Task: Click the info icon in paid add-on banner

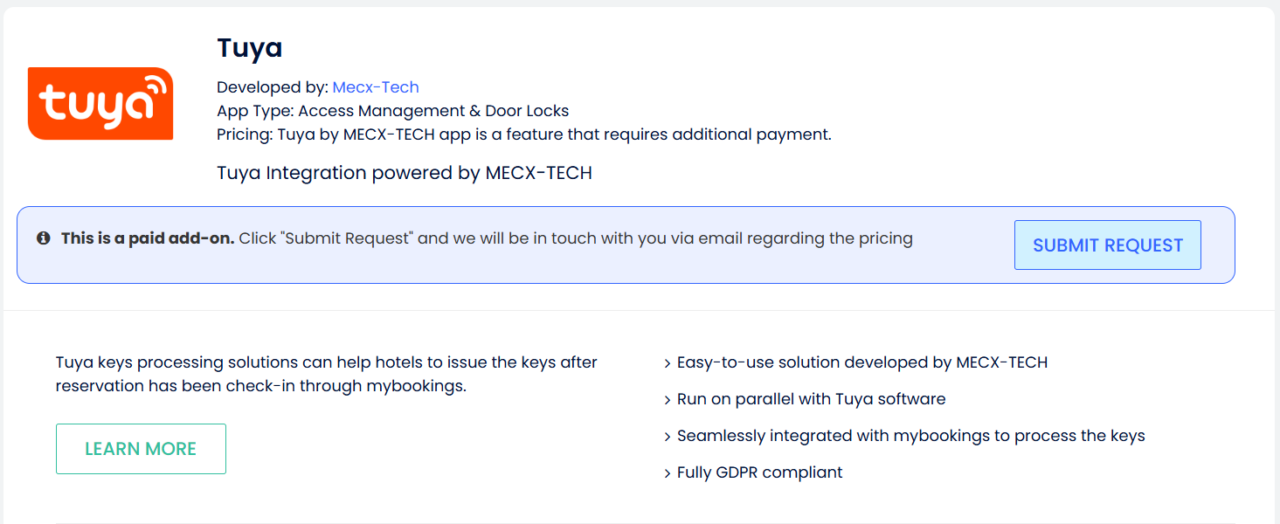Action: coord(44,239)
